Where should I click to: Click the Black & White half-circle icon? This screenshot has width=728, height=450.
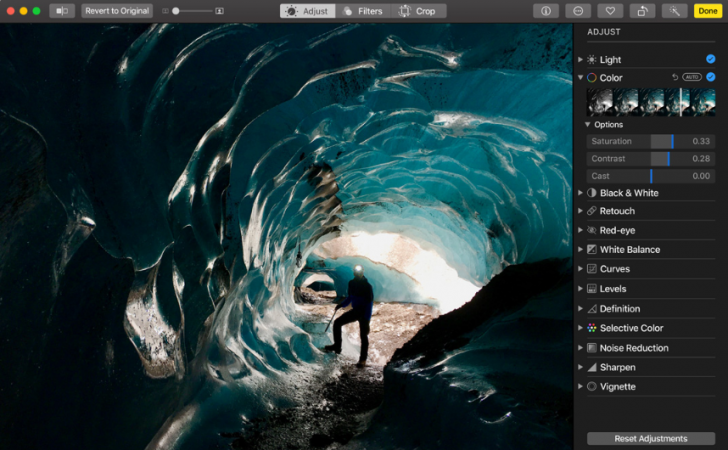coord(592,193)
